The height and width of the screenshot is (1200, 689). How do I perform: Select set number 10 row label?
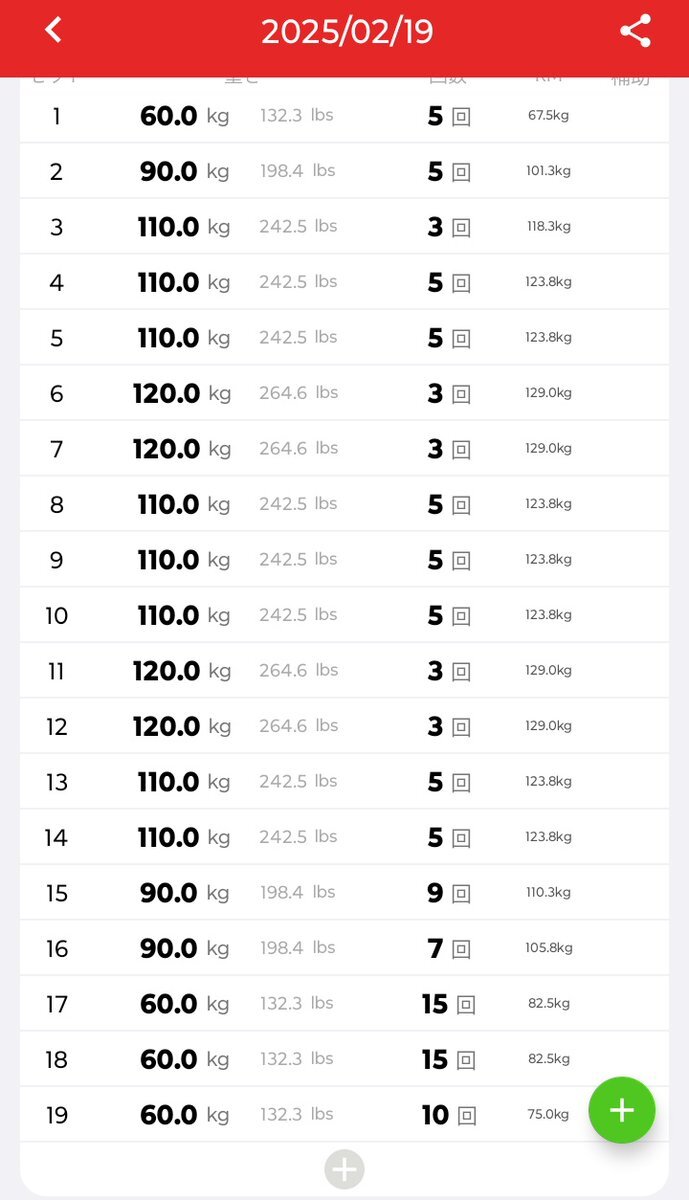coord(56,616)
